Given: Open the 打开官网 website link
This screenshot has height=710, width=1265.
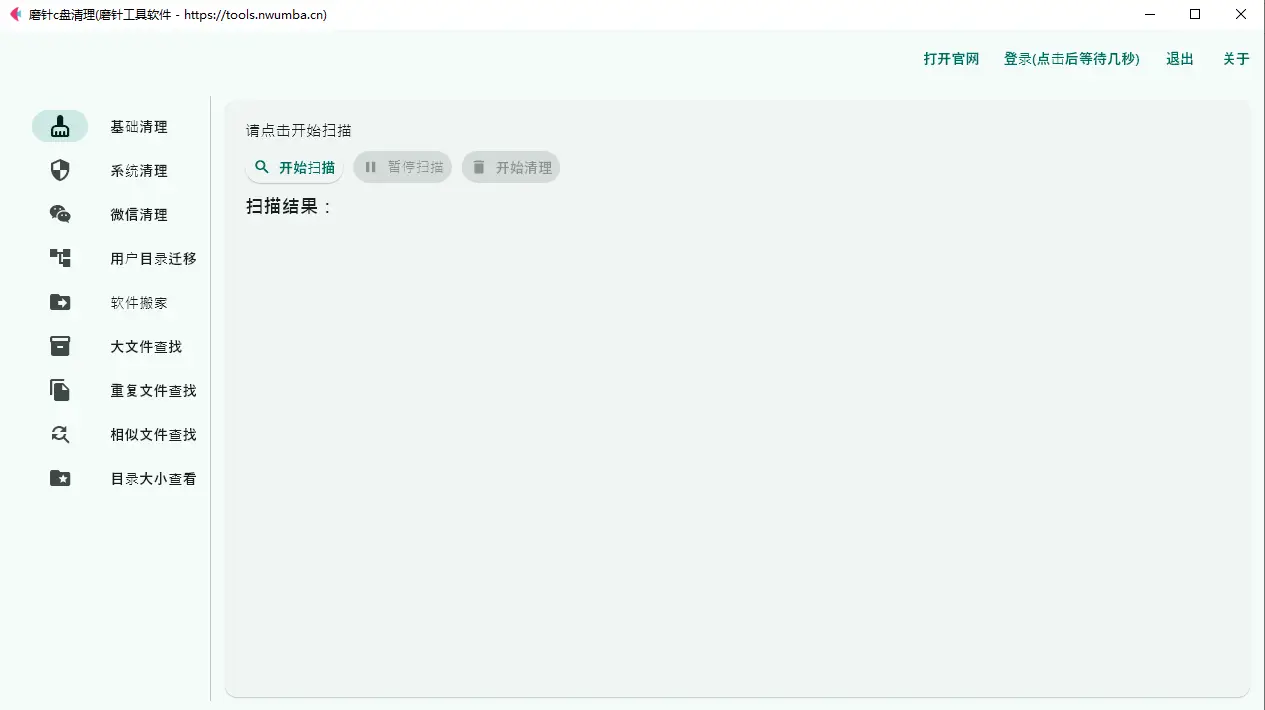Looking at the screenshot, I should (951, 59).
